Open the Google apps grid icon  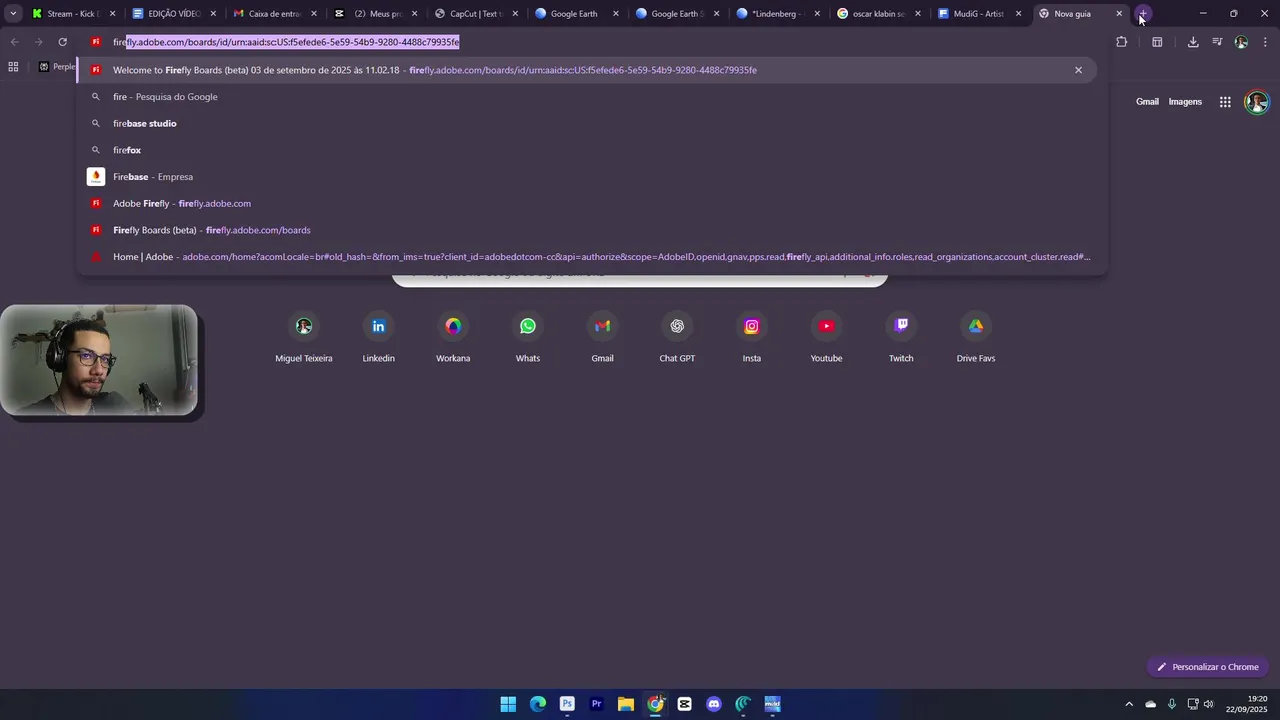point(1225,102)
